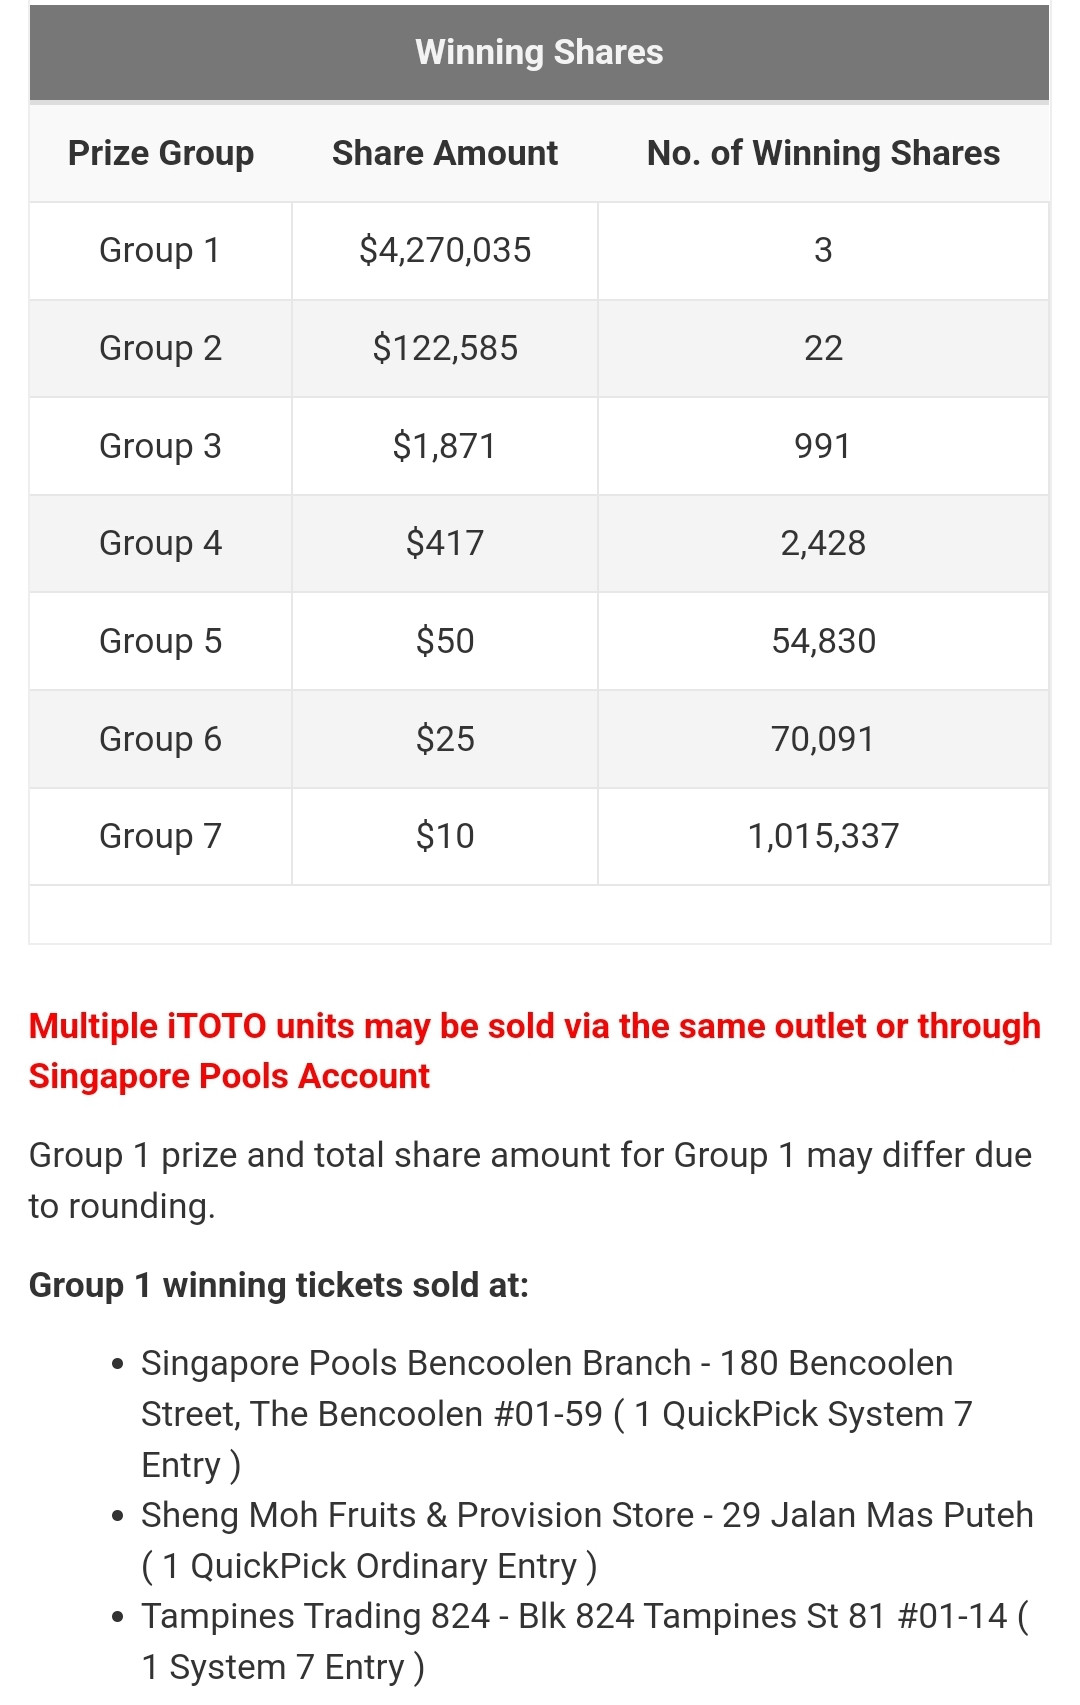
Task: Click the Share Amount column heading
Action: pyautogui.click(x=445, y=153)
